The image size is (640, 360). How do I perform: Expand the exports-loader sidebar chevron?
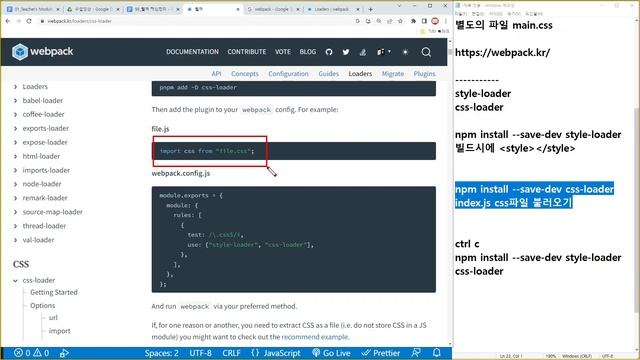point(16,128)
